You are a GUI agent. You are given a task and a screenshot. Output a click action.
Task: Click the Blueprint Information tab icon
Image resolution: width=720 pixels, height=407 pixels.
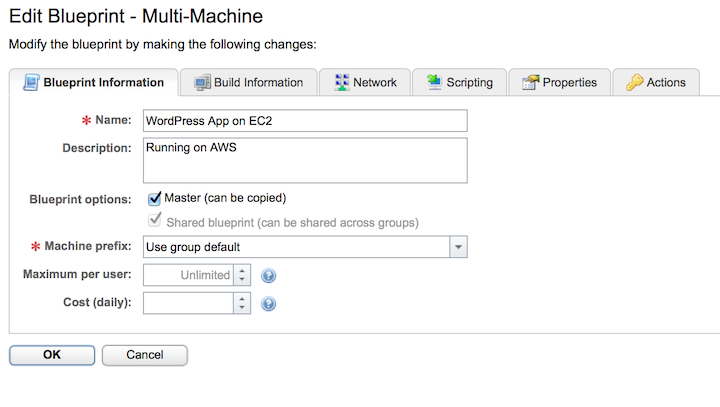tap(29, 83)
